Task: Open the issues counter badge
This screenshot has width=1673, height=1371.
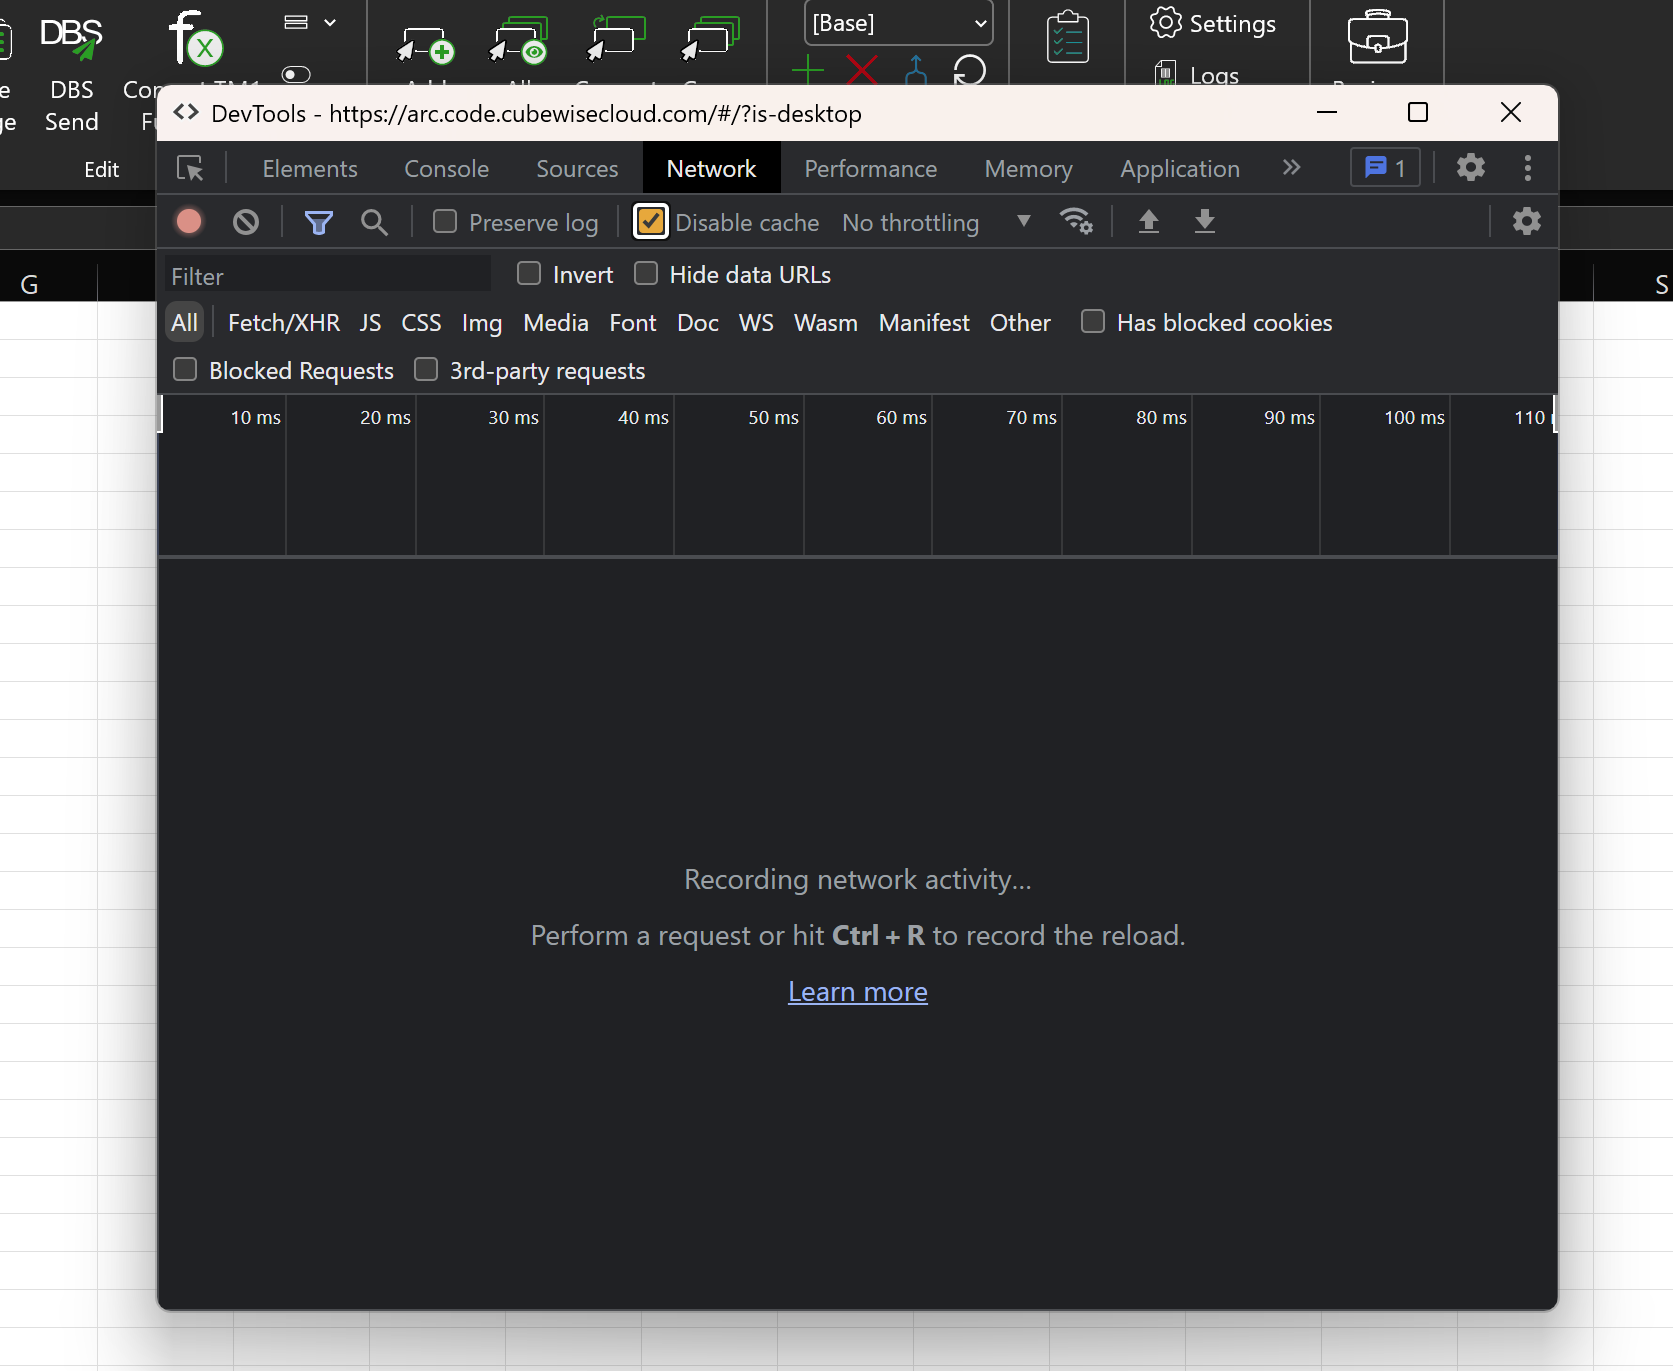Action: click(1386, 167)
